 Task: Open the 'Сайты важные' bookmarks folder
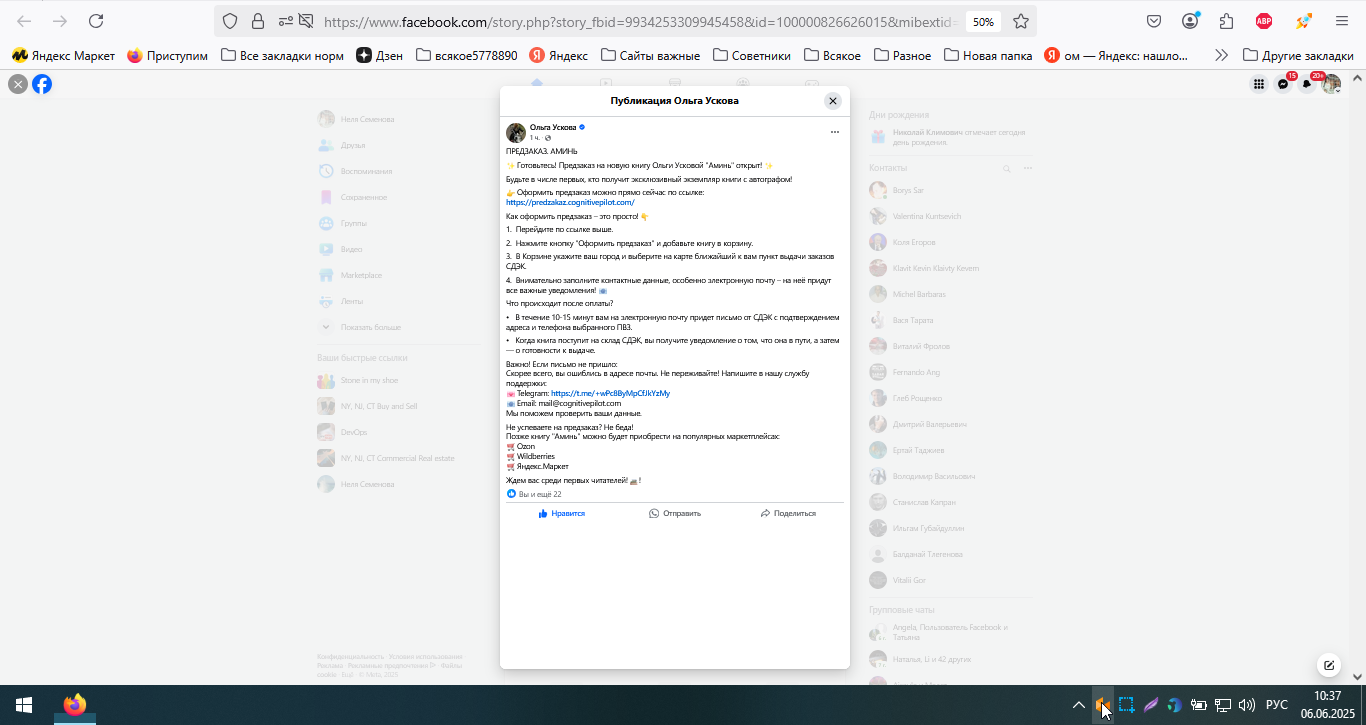[649, 56]
